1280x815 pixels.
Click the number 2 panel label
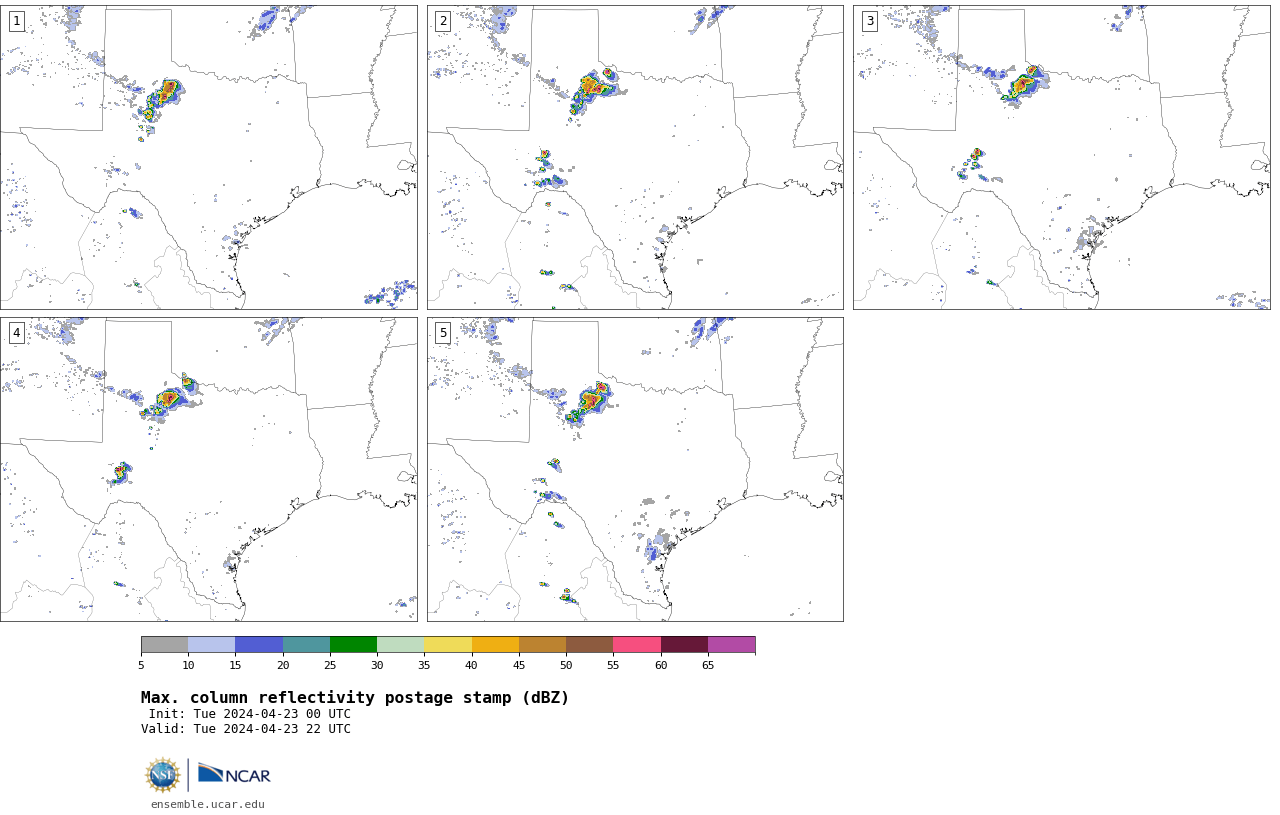443,21
